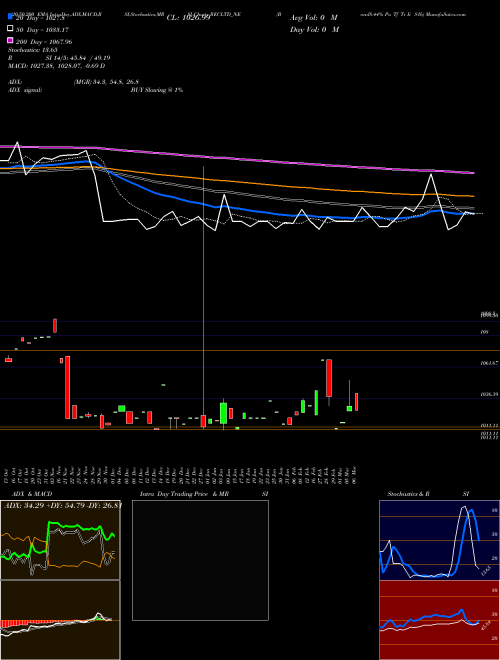The height and width of the screenshot is (660, 500).
Task: Open the MACD histogram panel
Action: (x=60, y=620)
